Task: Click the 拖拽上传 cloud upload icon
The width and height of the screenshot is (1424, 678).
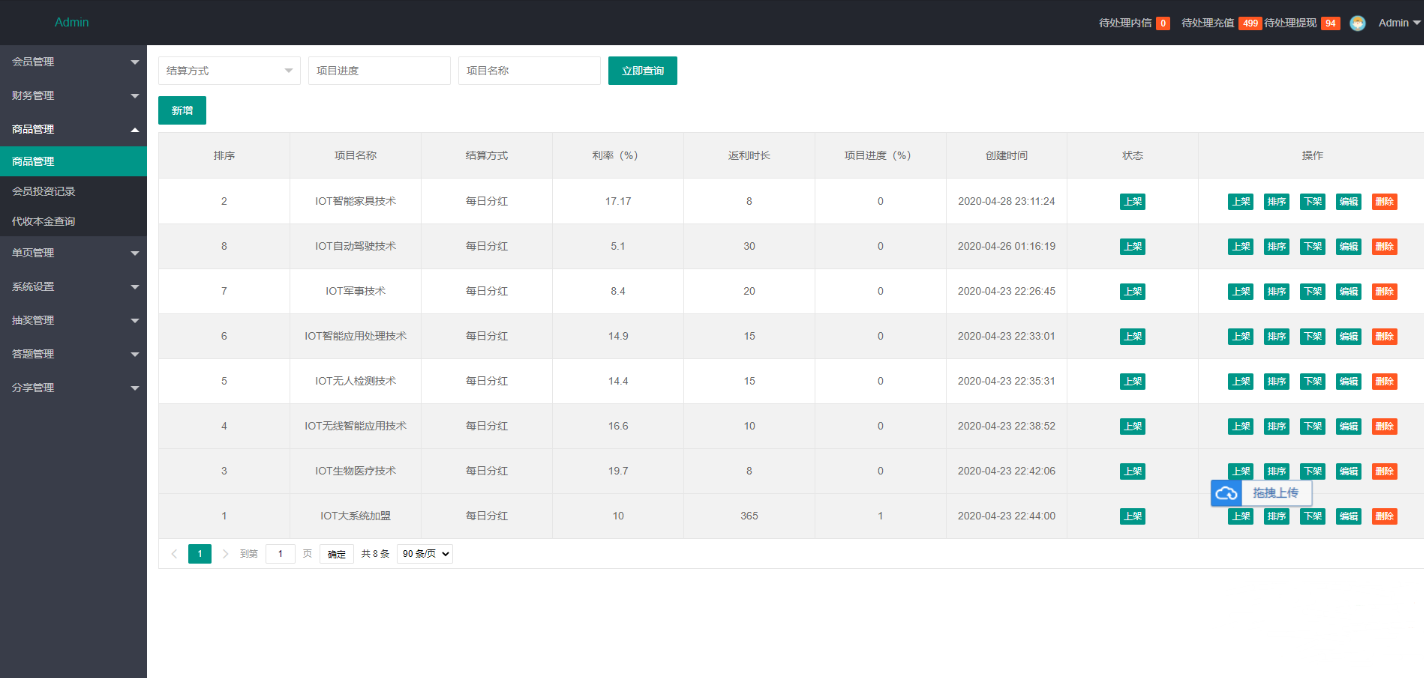Action: point(1226,493)
